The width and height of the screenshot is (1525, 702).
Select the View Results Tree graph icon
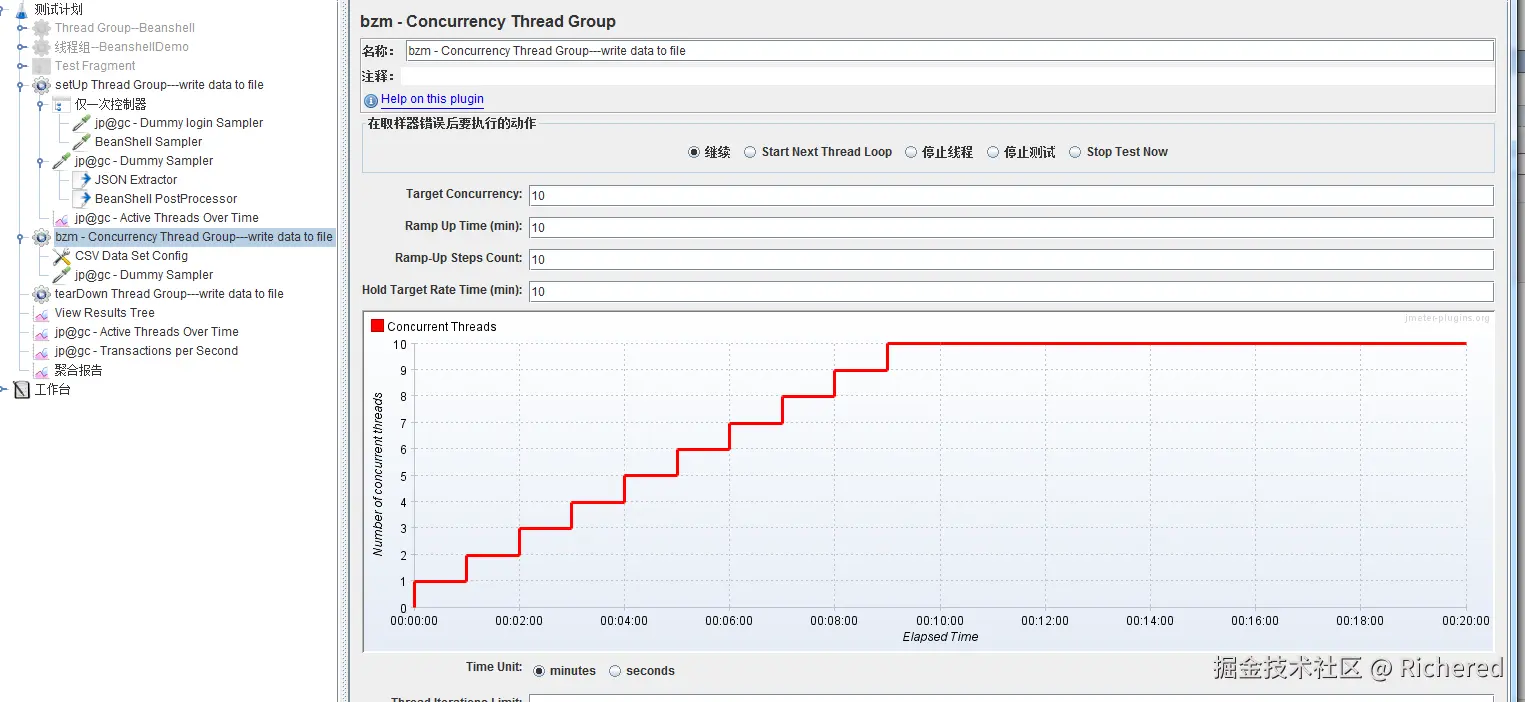(41, 313)
